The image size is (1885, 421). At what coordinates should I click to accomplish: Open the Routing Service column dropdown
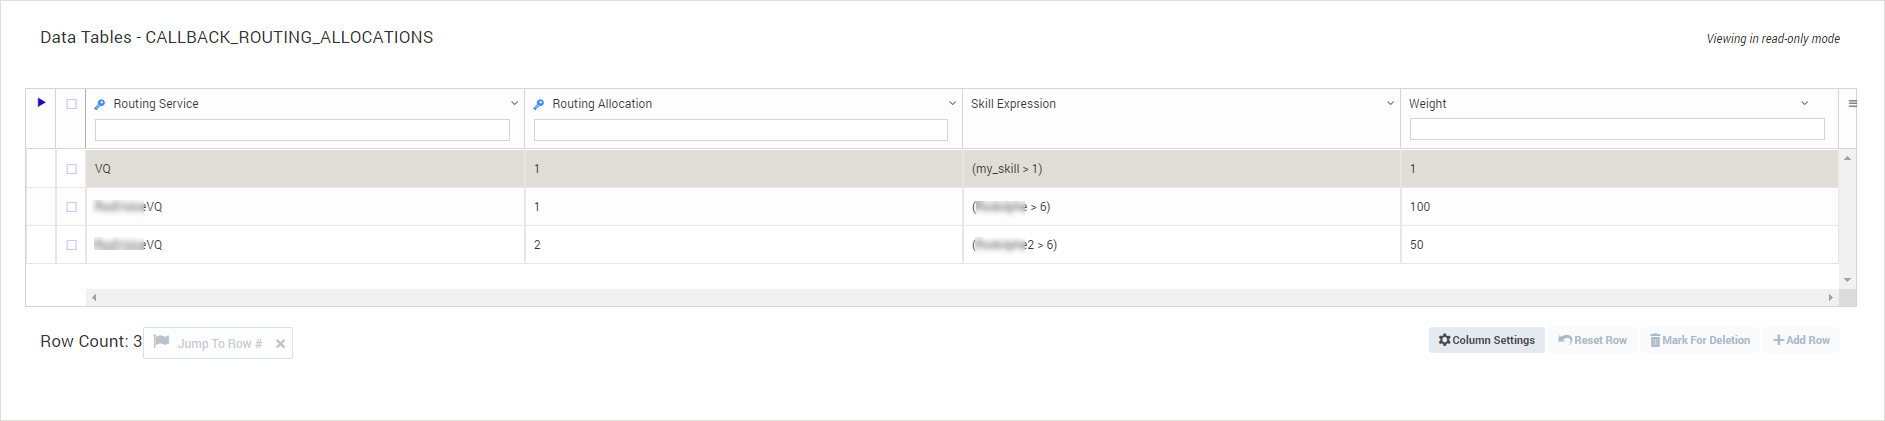coord(514,104)
